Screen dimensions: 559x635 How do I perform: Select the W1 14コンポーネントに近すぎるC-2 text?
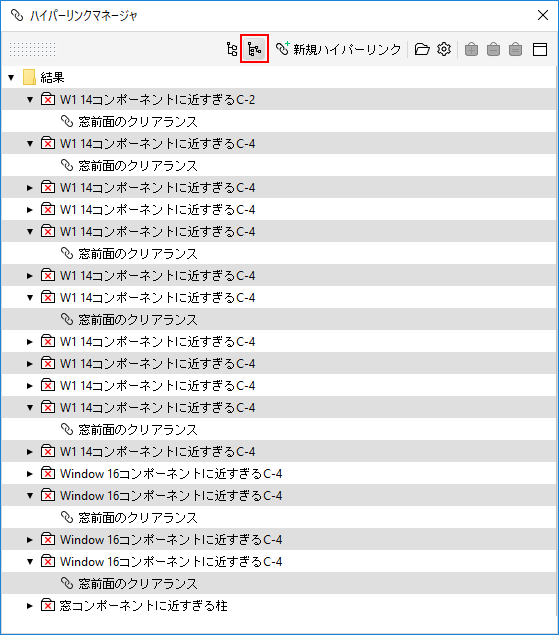(x=158, y=100)
